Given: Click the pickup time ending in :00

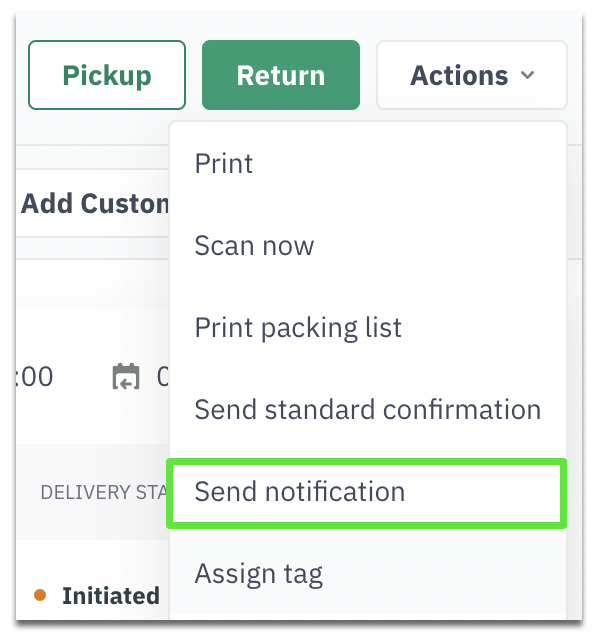Looking at the screenshot, I should click(x=34, y=377).
